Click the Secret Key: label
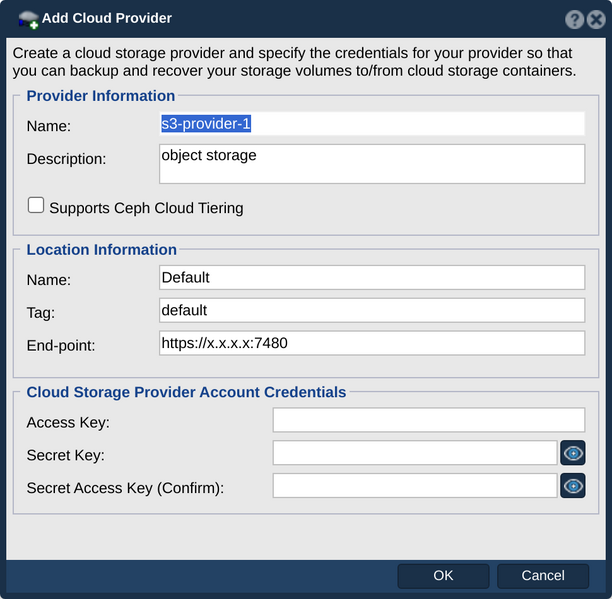The width and height of the screenshot is (612, 599). (66, 455)
